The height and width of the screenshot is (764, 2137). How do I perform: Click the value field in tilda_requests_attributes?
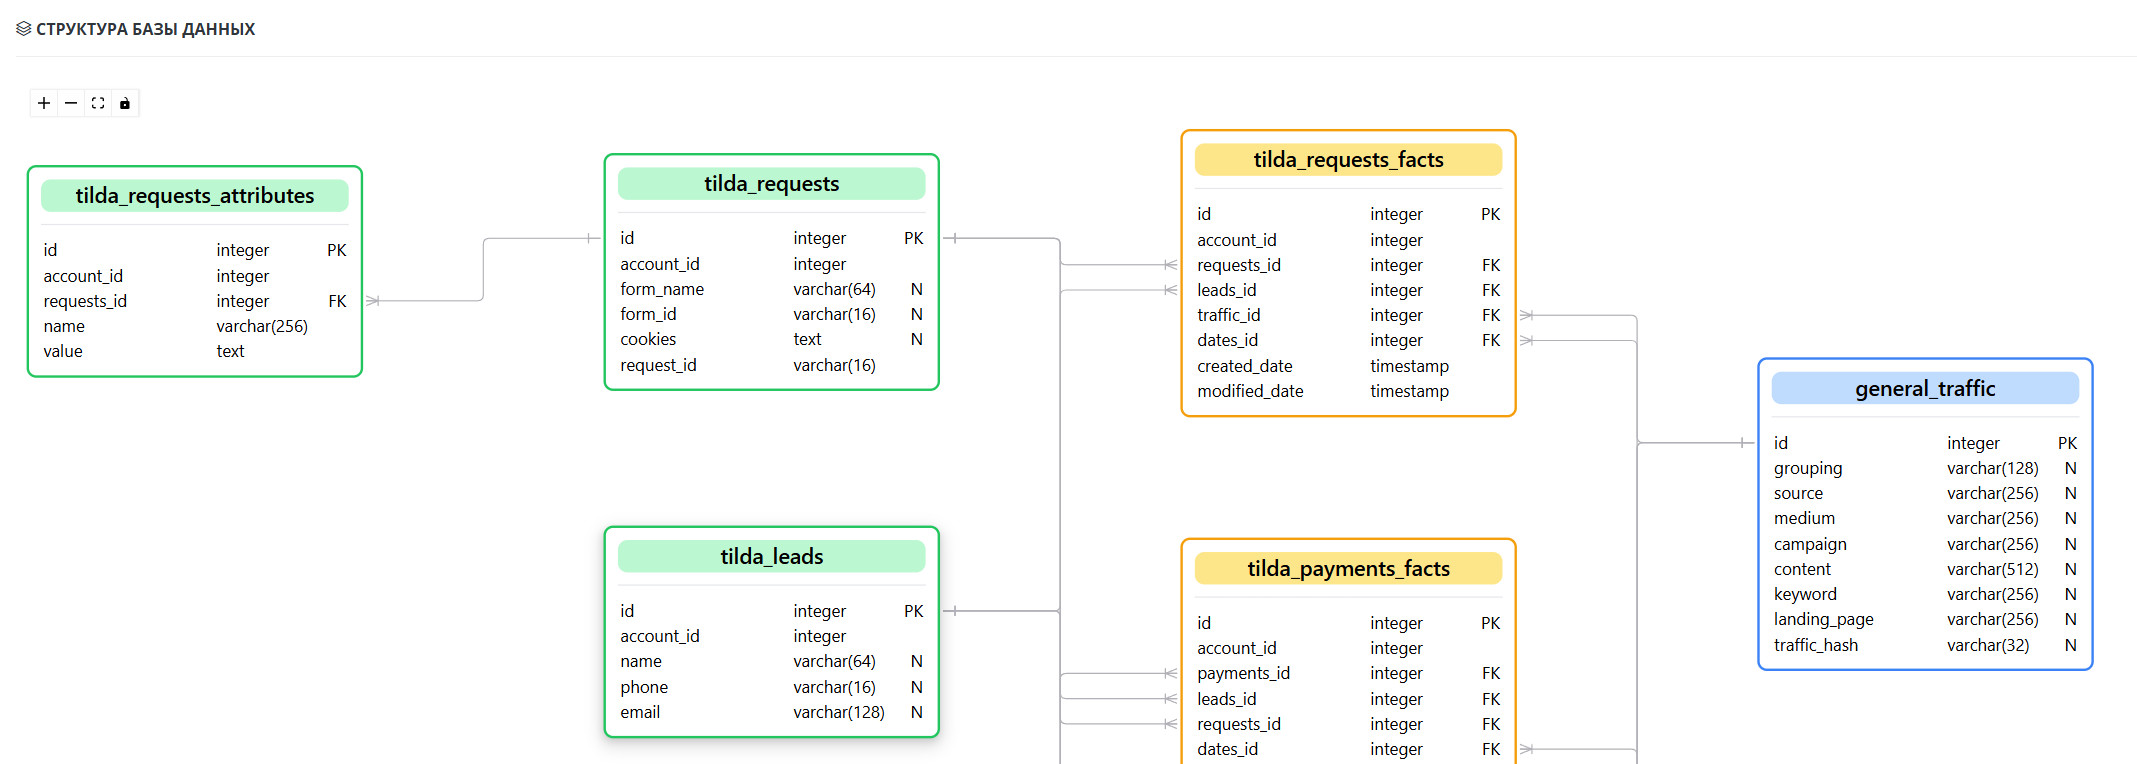pyautogui.click(x=63, y=351)
